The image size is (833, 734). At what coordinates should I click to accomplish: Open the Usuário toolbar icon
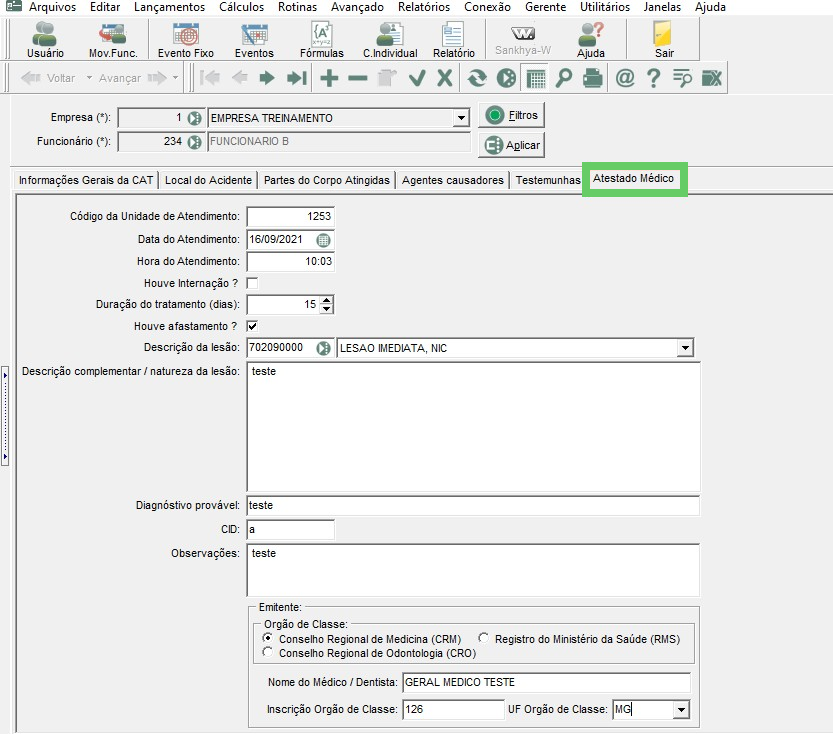click(45, 40)
